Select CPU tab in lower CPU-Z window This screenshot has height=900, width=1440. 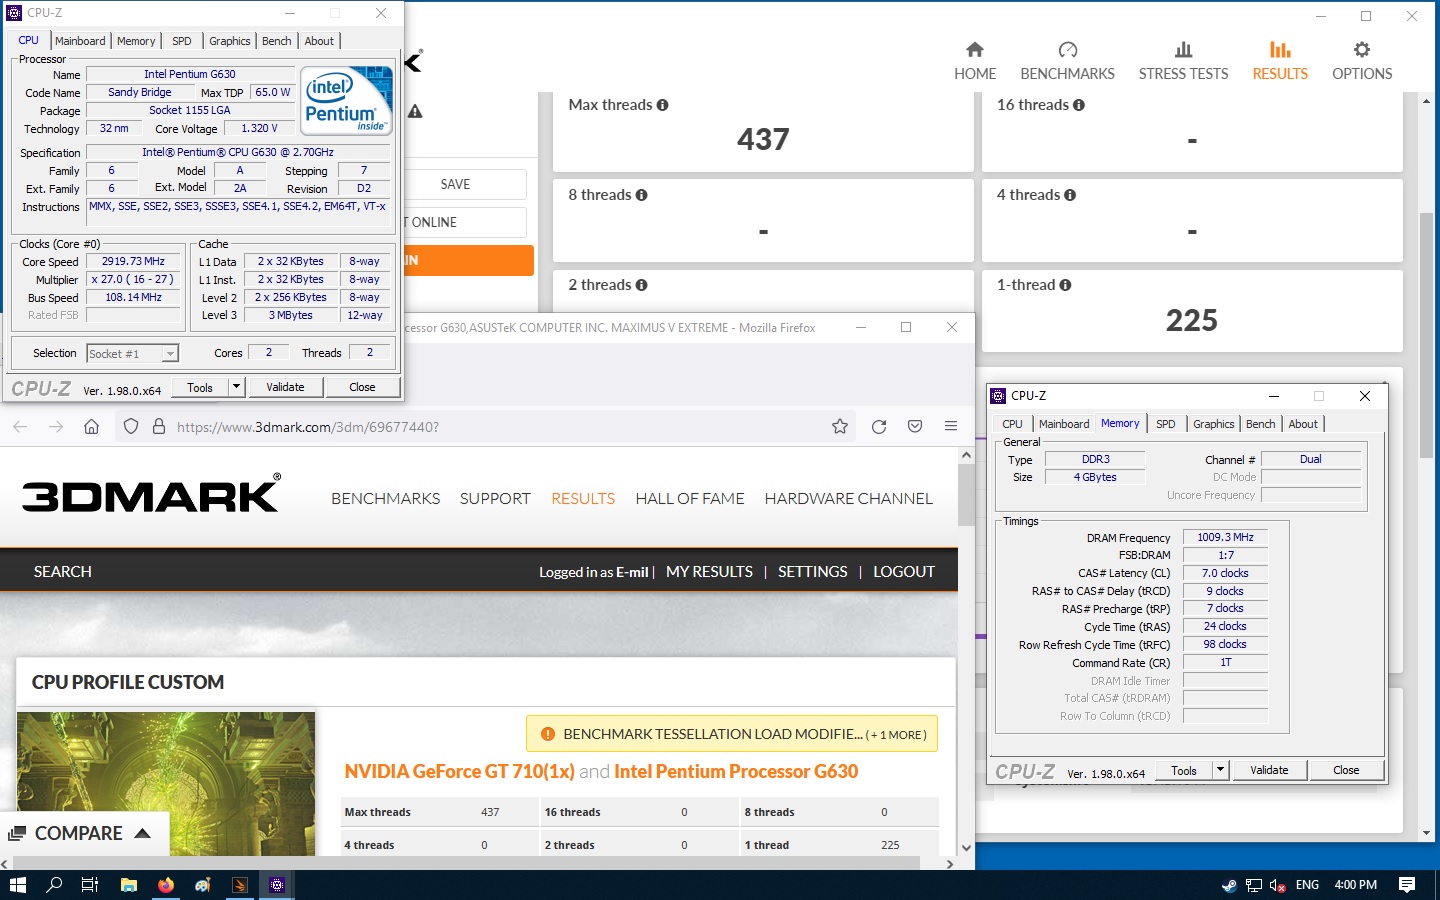click(x=1012, y=424)
